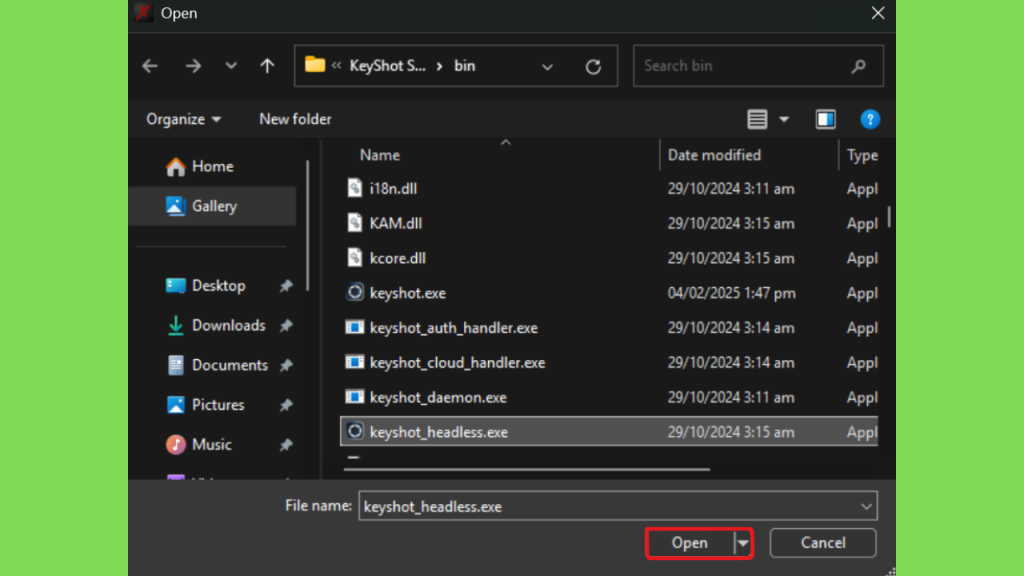
Task: Click the pin icon beside Music
Action: click(x=286, y=445)
